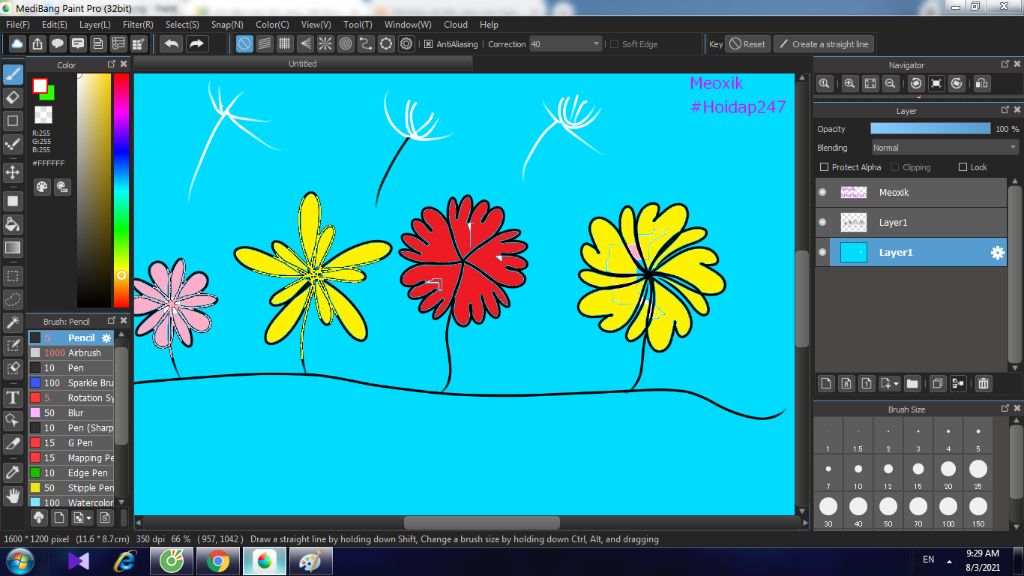Open the add layer dropdown arrow
The height and width of the screenshot is (576, 1024).
coord(896,384)
